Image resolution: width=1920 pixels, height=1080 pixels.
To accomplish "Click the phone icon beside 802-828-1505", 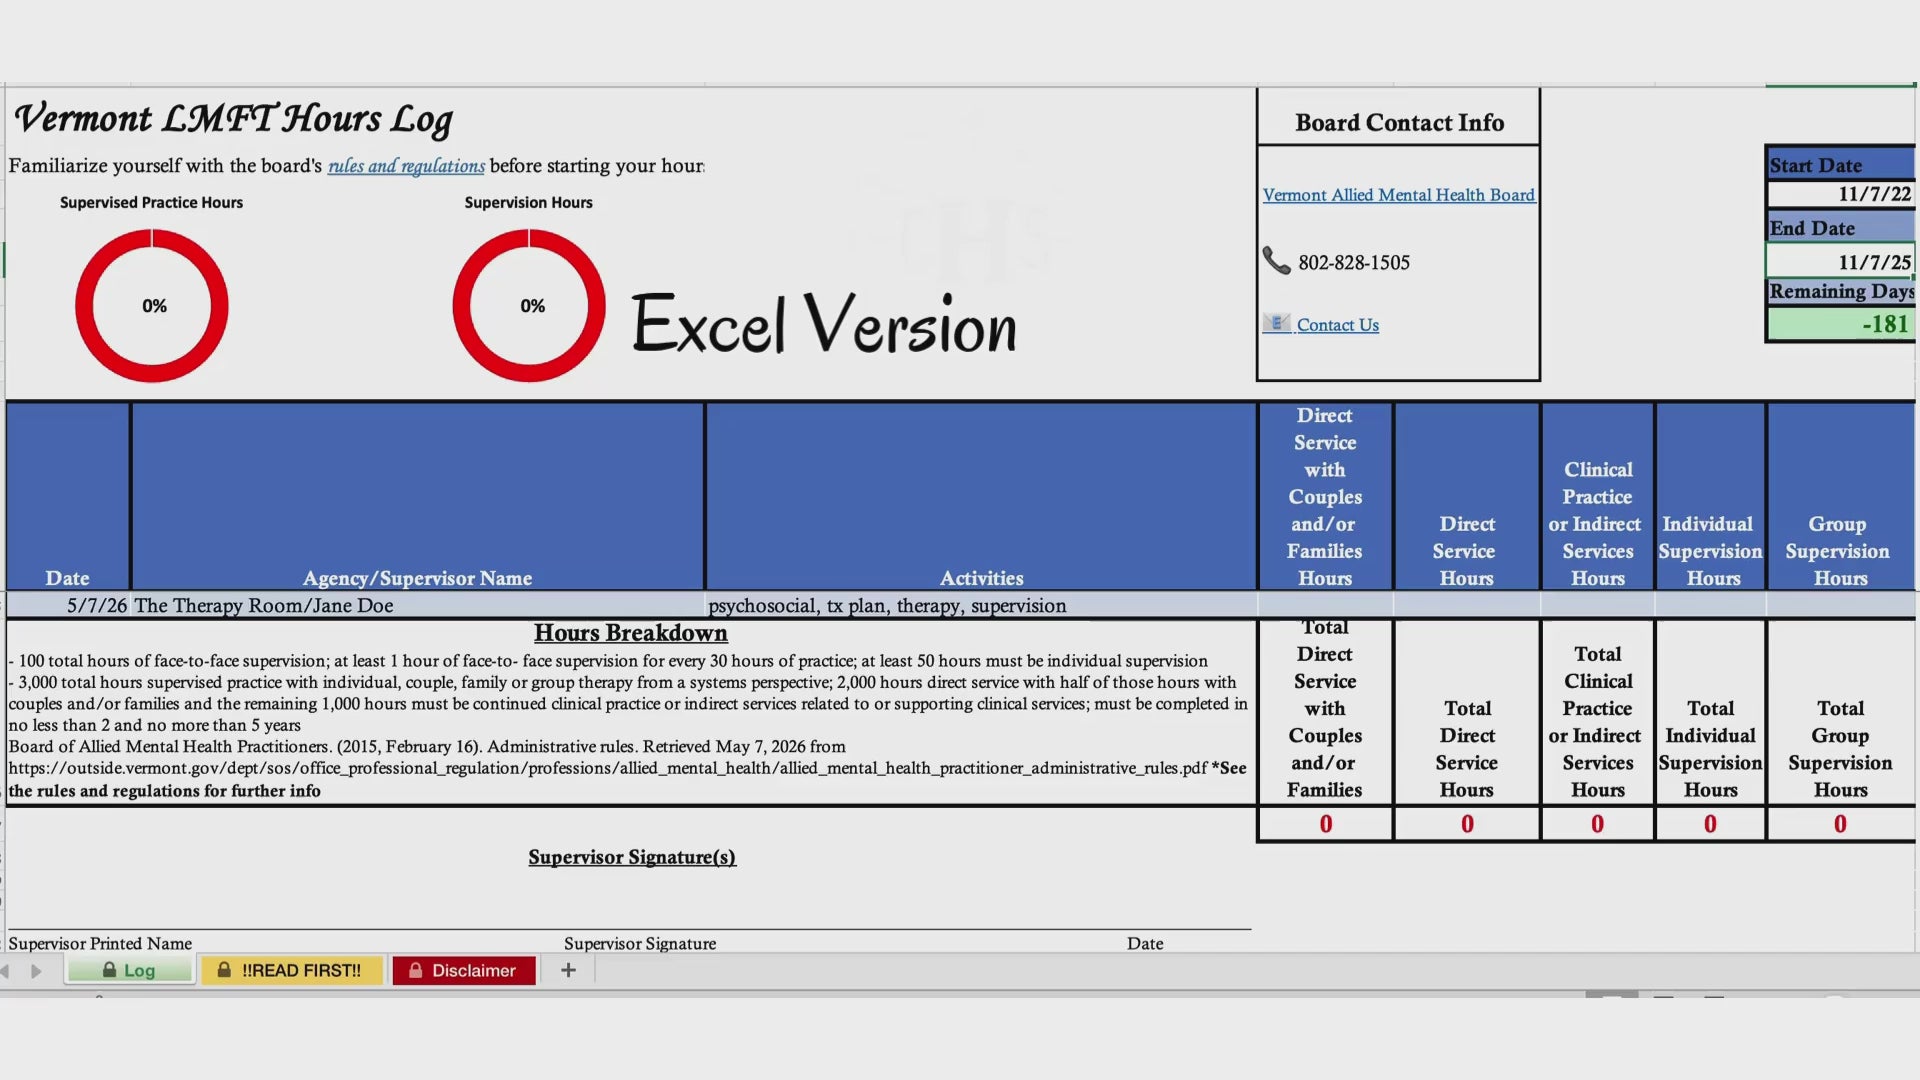I will pyautogui.click(x=1276, y=261).
